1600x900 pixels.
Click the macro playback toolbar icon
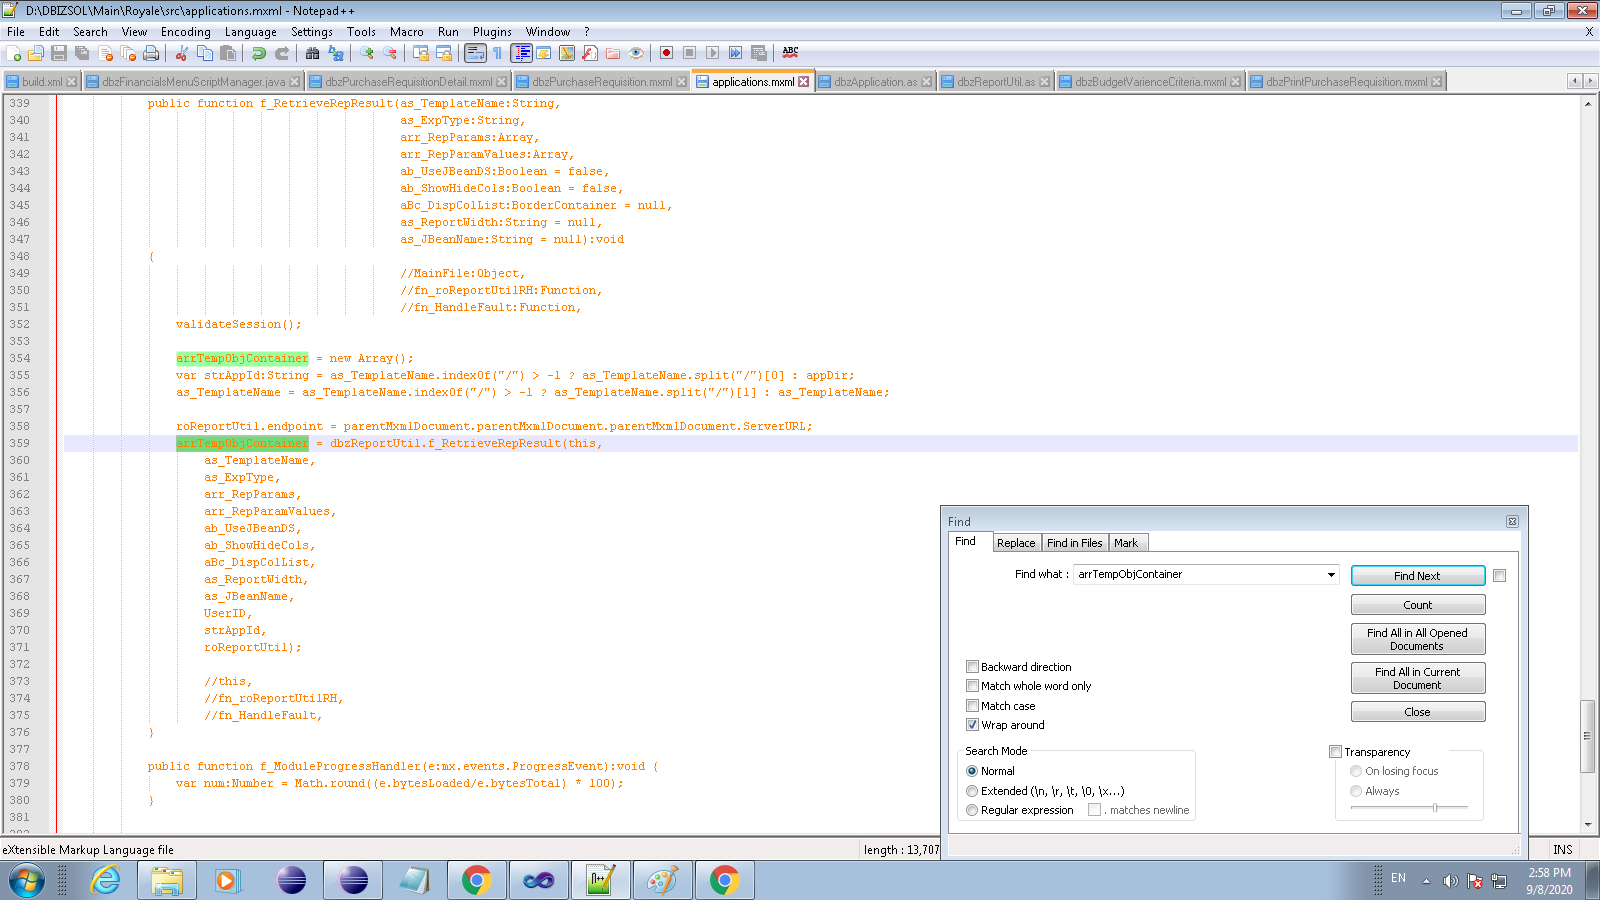tap(712, 53)
